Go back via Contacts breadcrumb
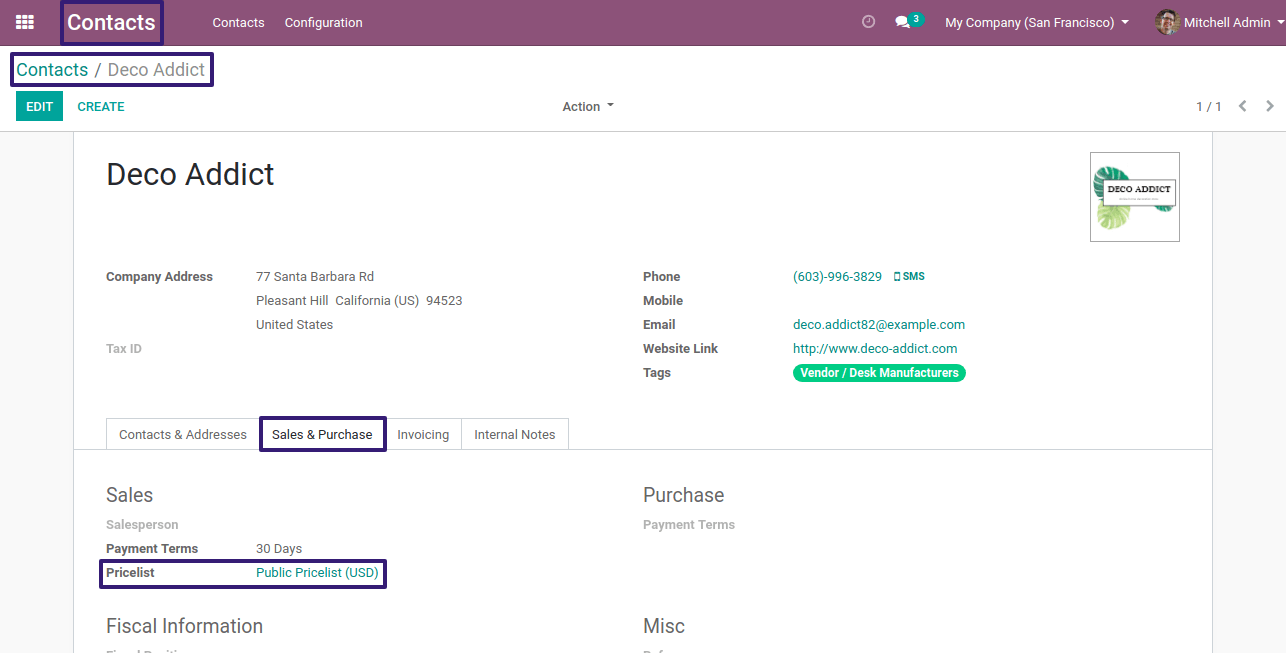This screenshot has width=1286, height=653. 52,69
